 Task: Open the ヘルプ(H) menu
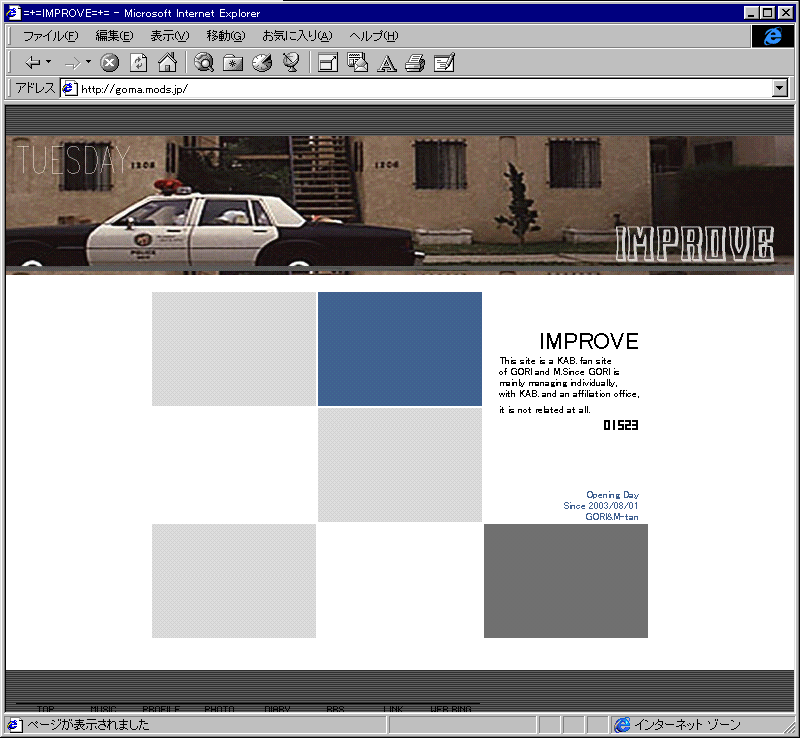click(373, 36)
